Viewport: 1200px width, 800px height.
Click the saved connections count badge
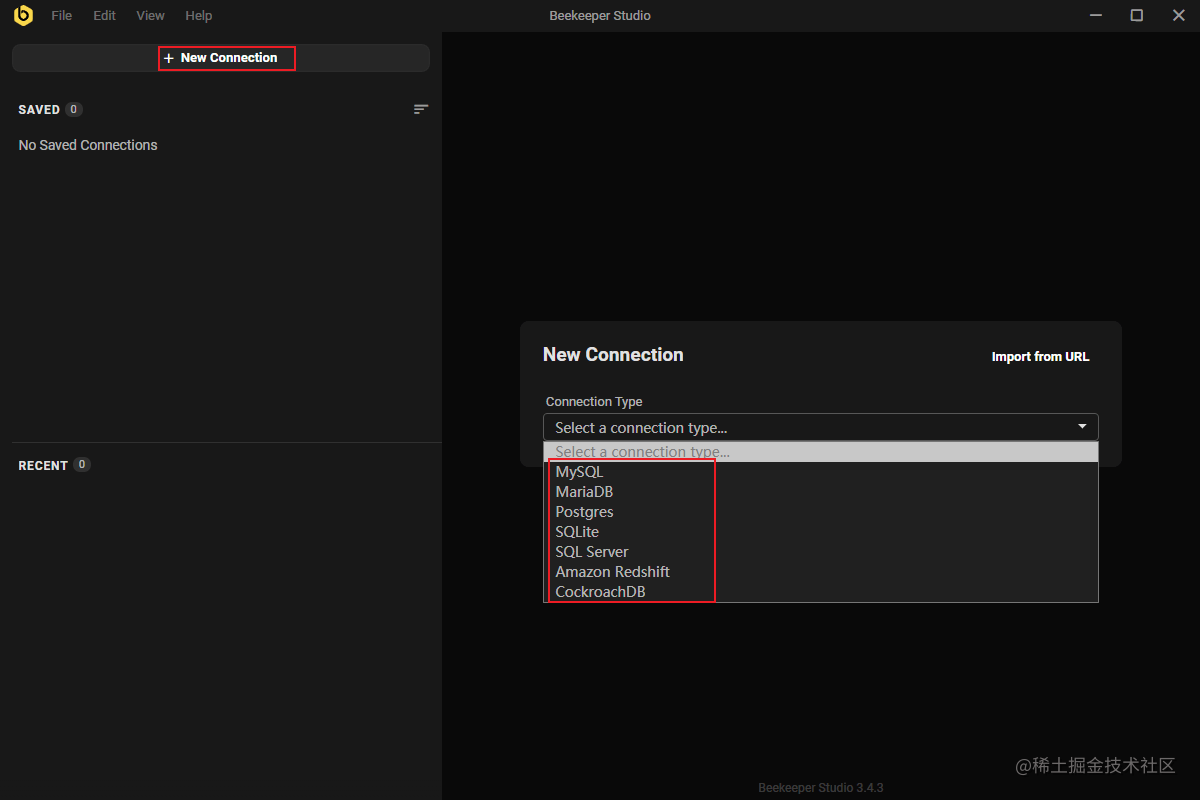[x=74, y=109]
